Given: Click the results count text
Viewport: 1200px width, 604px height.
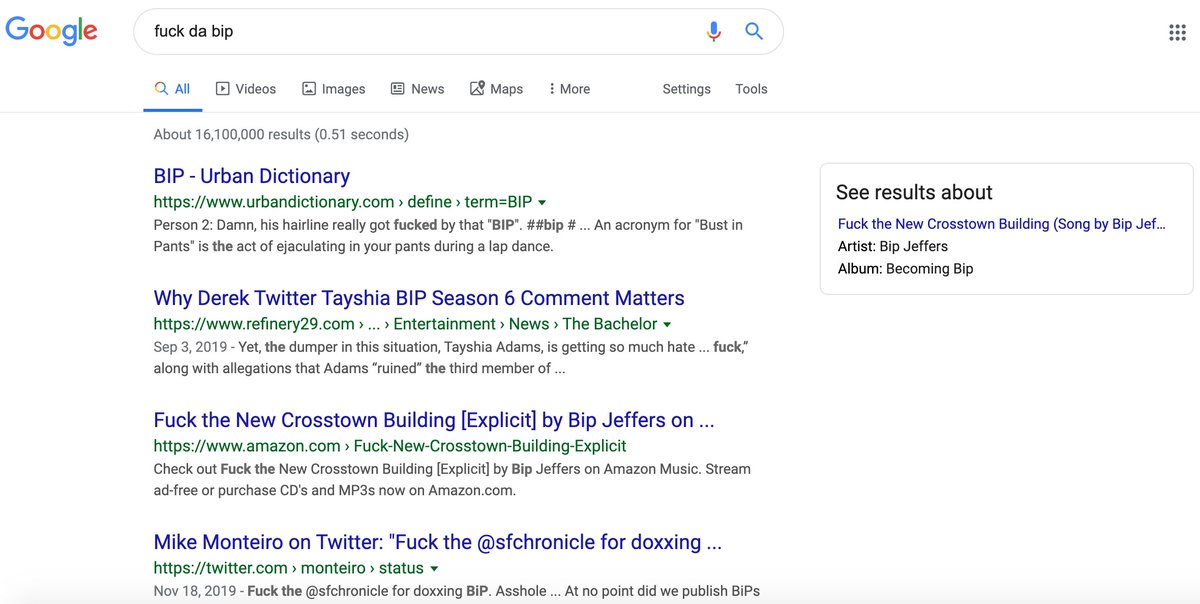Looking at the screenshot, I should click(281, 134).
